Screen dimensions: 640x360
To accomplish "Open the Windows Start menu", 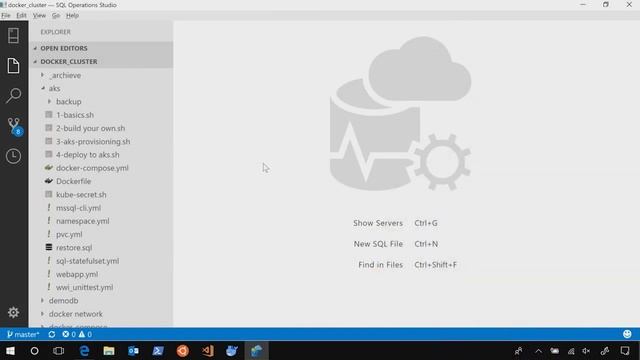I will tap(10, 351).
